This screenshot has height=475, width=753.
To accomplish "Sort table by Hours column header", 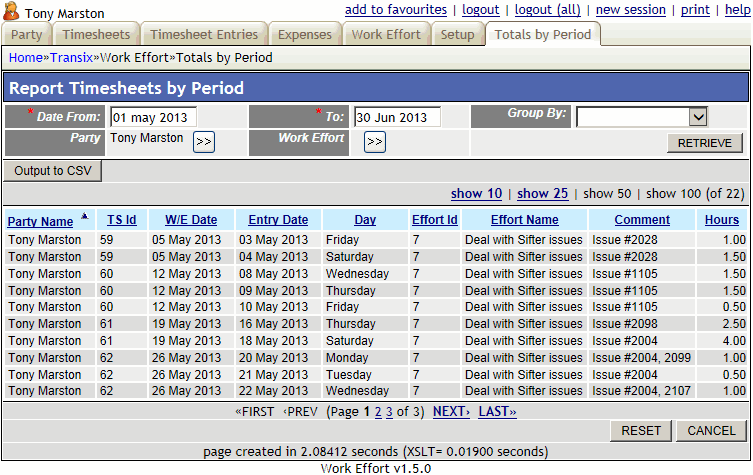I will pos(721,220).
